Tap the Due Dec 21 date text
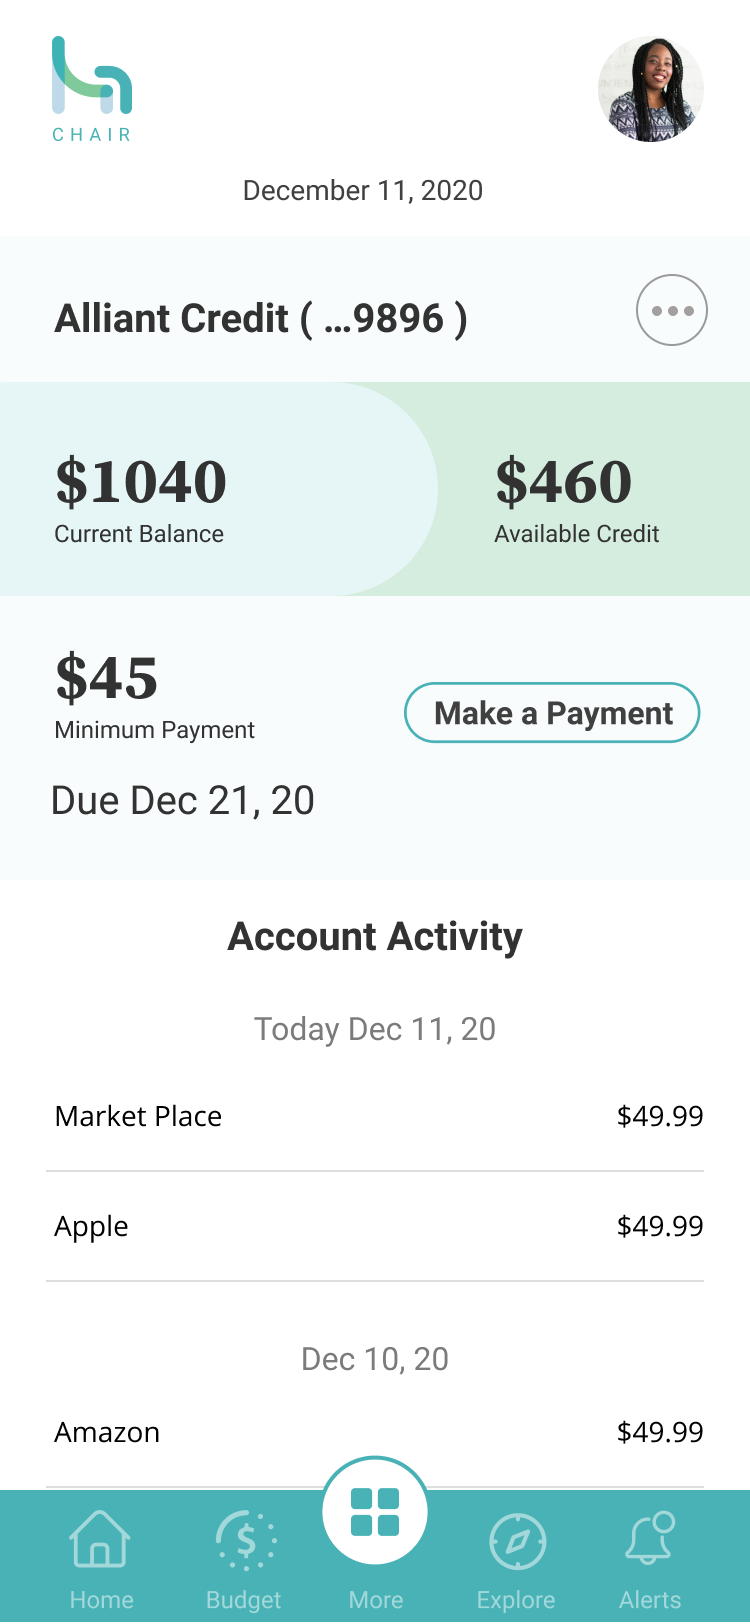Image resolution: width=750 pixels, height=1624 pixels. [x=183, y=801]
